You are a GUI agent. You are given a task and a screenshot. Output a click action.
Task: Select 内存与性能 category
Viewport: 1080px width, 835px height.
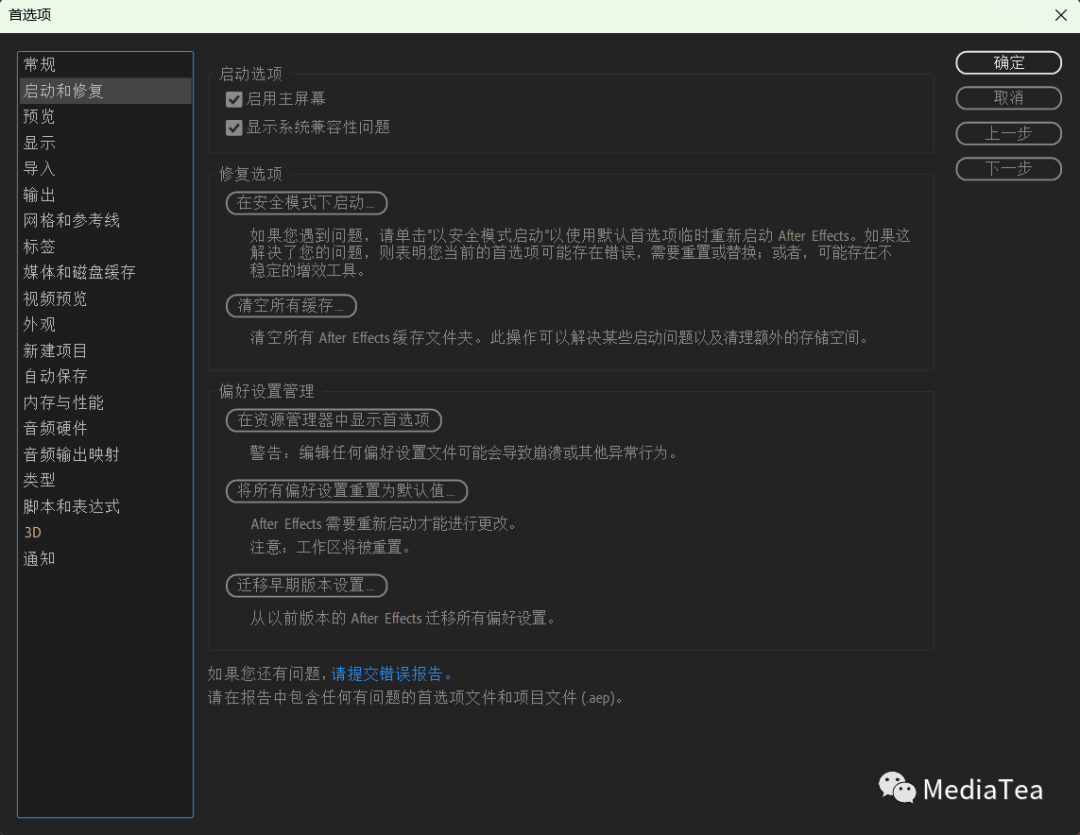pos(105,402)
